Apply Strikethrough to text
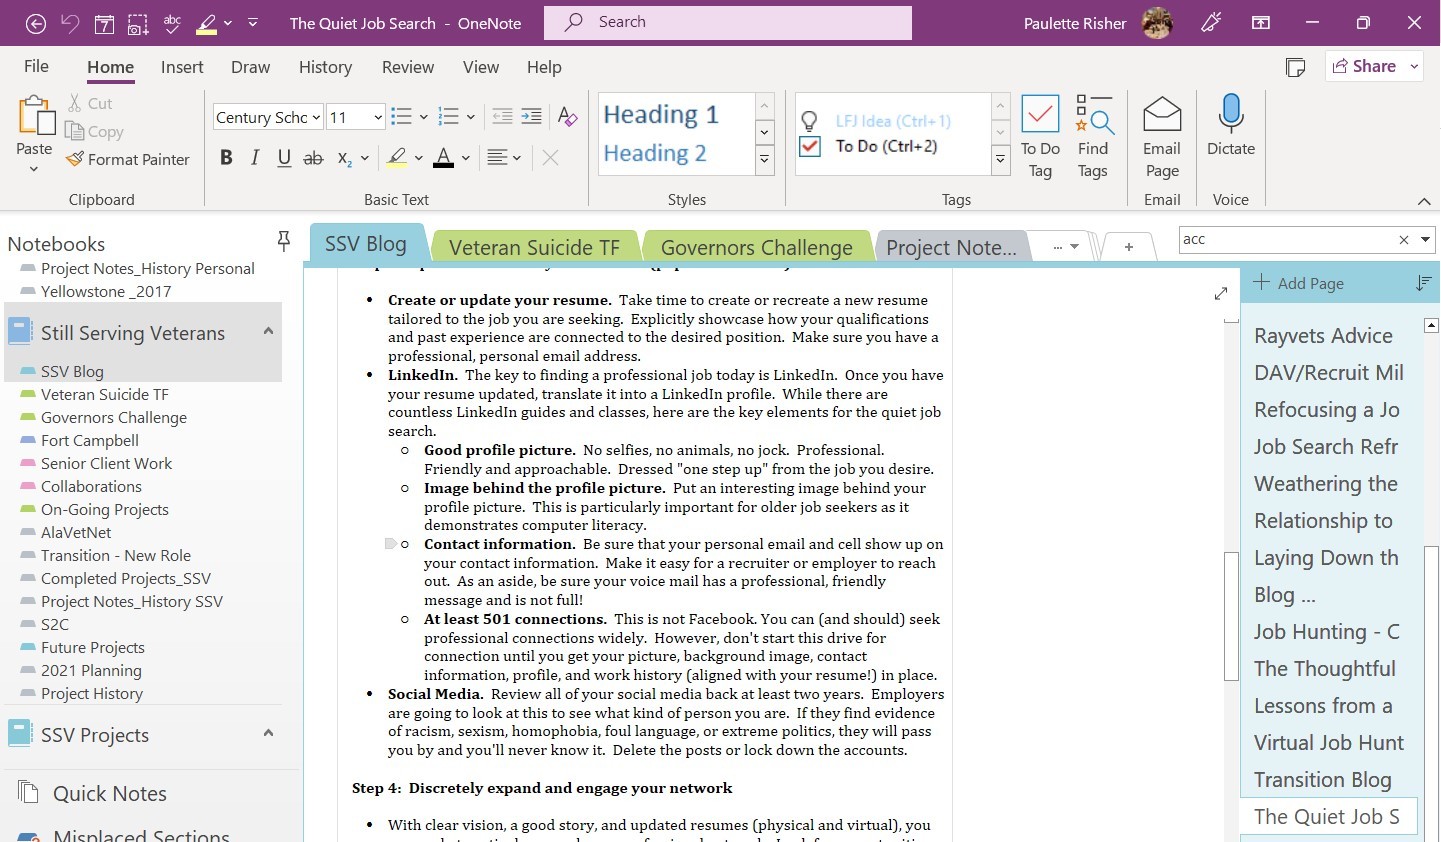The image size is (1441, 842). (313, 158)
